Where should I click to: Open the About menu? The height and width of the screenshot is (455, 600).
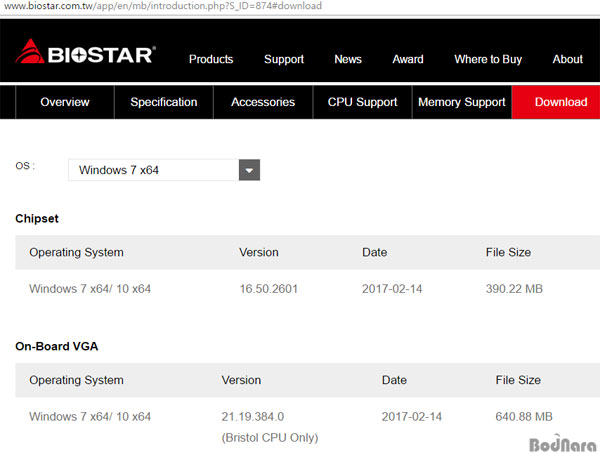pos(567,59)
